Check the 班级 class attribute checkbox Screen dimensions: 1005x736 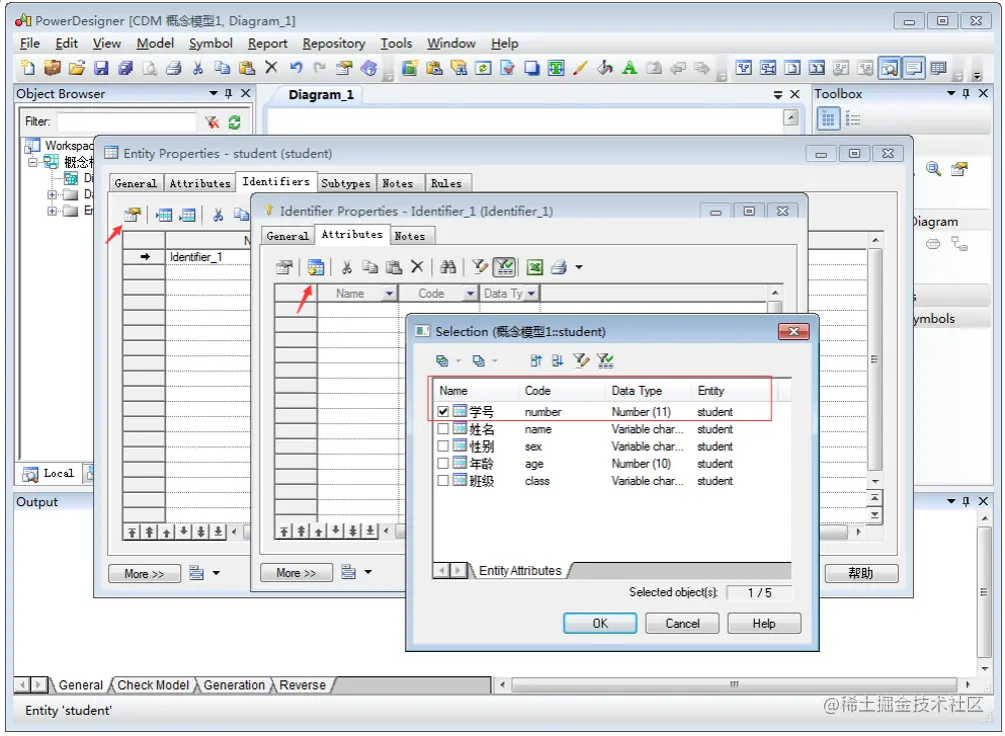[443, 481]
